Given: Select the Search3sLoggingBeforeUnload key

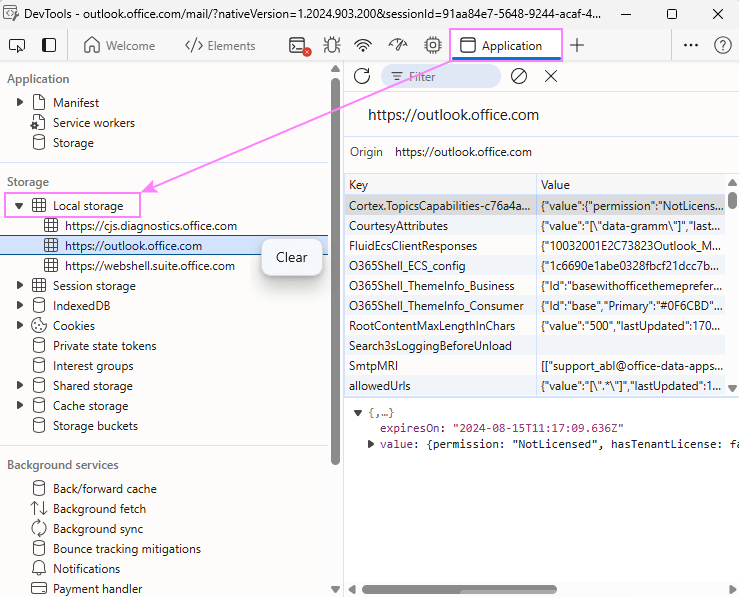Looking at the screenshot, I should coord(430,346).
